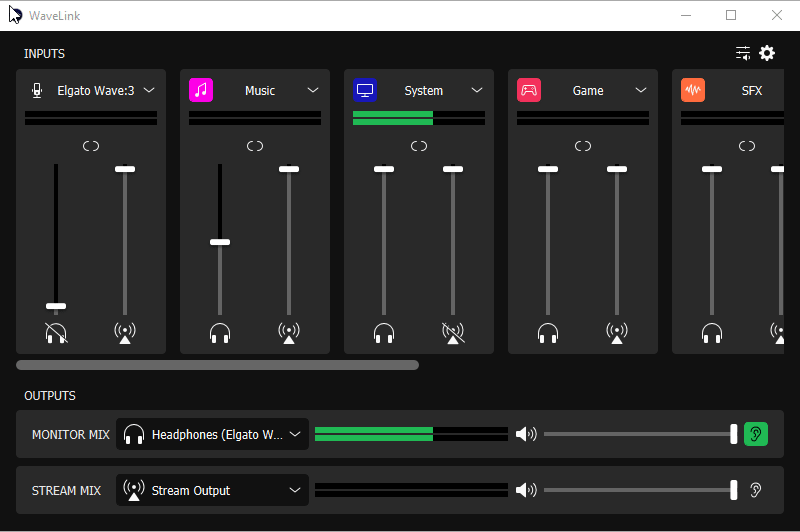Click the horizontal inputs scrollbar
Viewport: 800px width, 532px height.
coord(217,365)
